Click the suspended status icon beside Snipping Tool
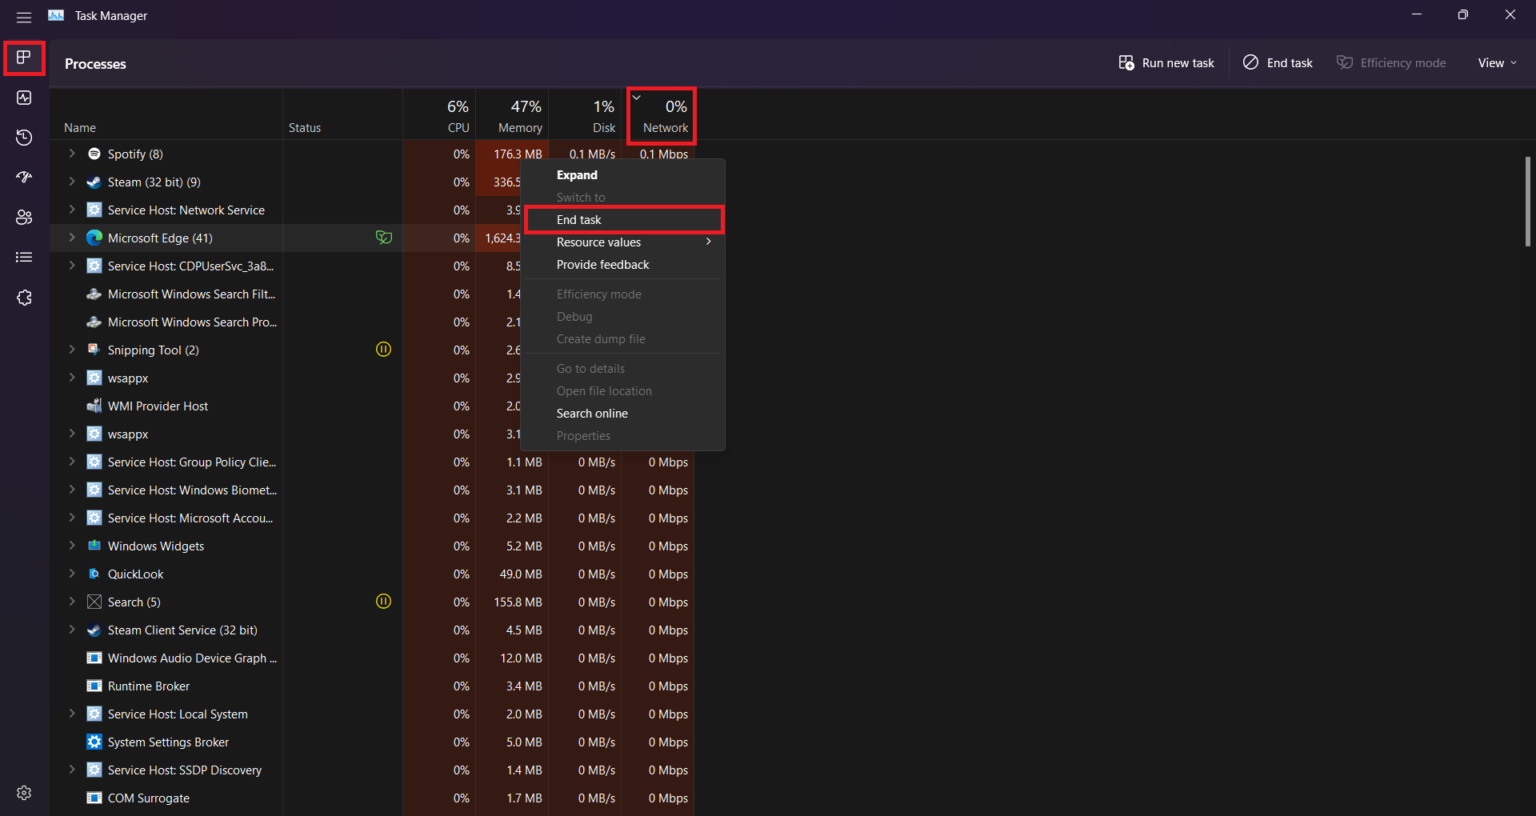The height and width of the screenshot is (816, 1536). click(x=383, y=349)
